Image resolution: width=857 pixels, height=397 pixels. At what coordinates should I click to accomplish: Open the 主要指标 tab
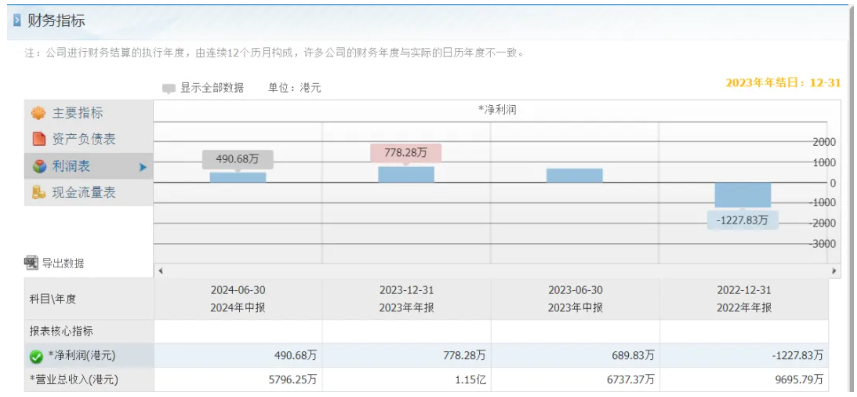(x=89, y=113)
